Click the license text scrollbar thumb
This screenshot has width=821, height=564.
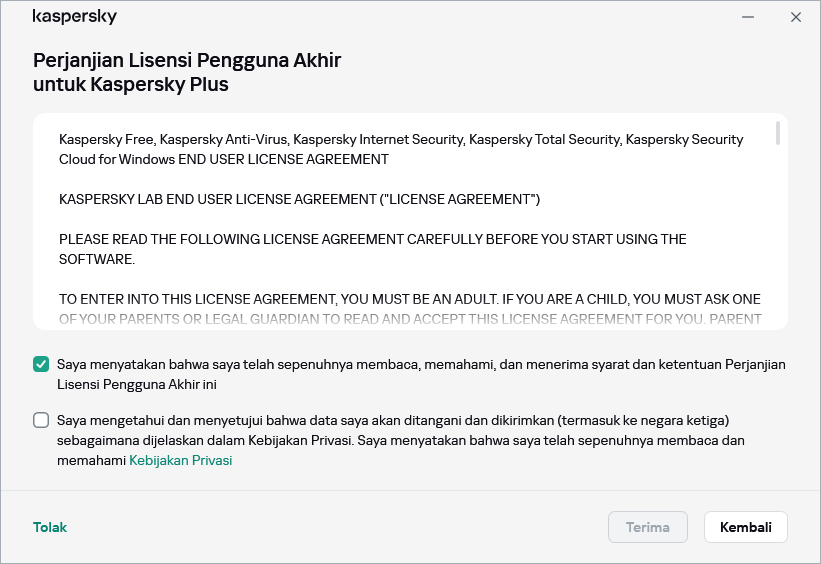point(777,135)
